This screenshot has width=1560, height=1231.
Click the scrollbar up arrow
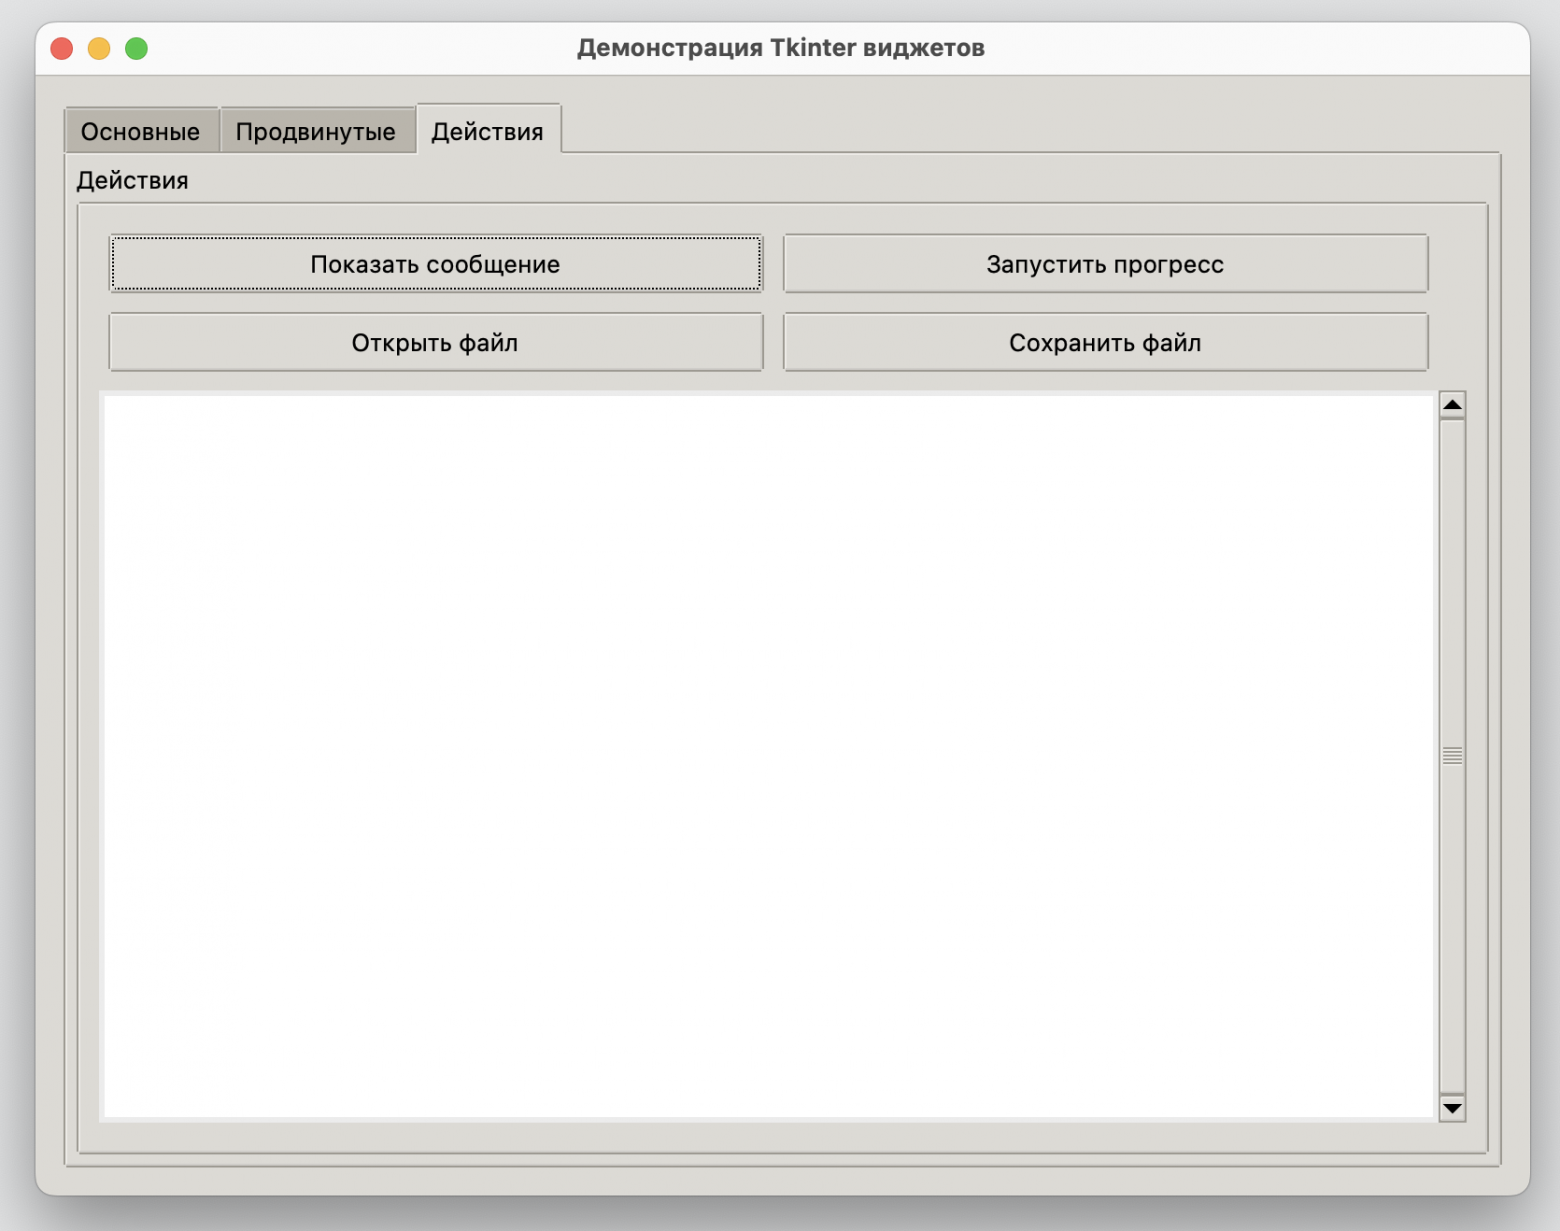[1450, 404]
